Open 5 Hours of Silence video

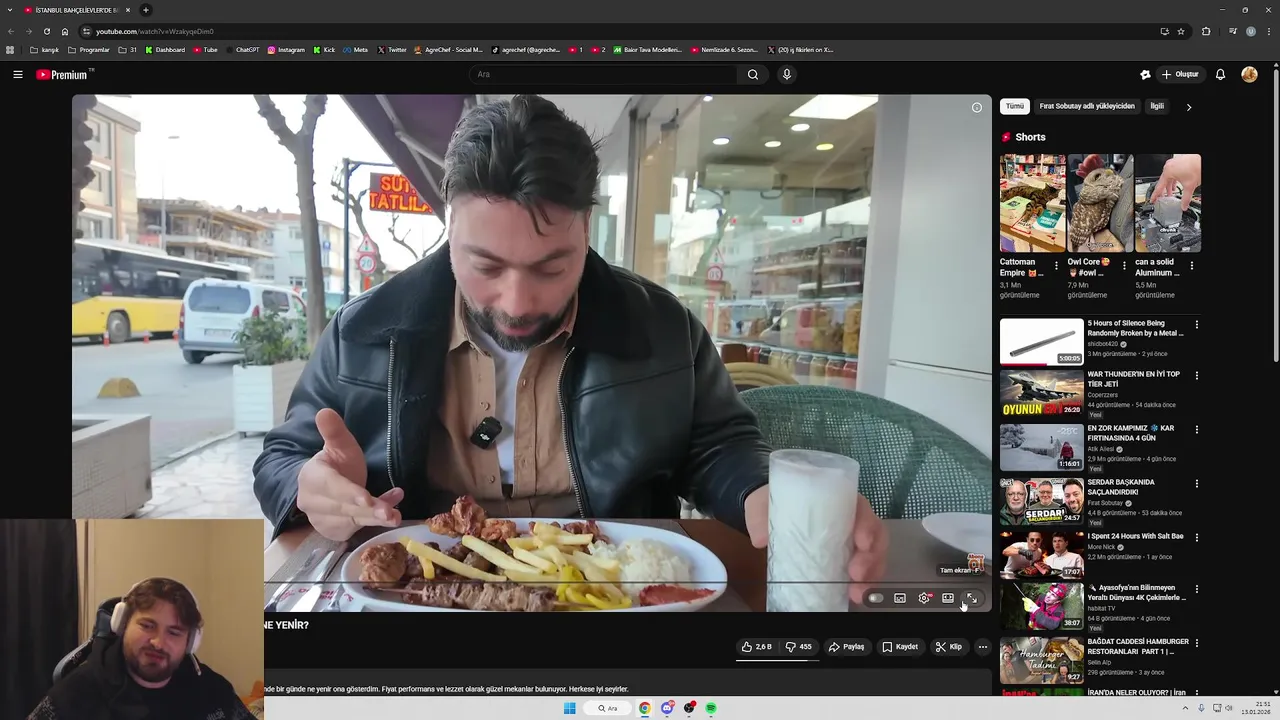[x=1042, y=342]
